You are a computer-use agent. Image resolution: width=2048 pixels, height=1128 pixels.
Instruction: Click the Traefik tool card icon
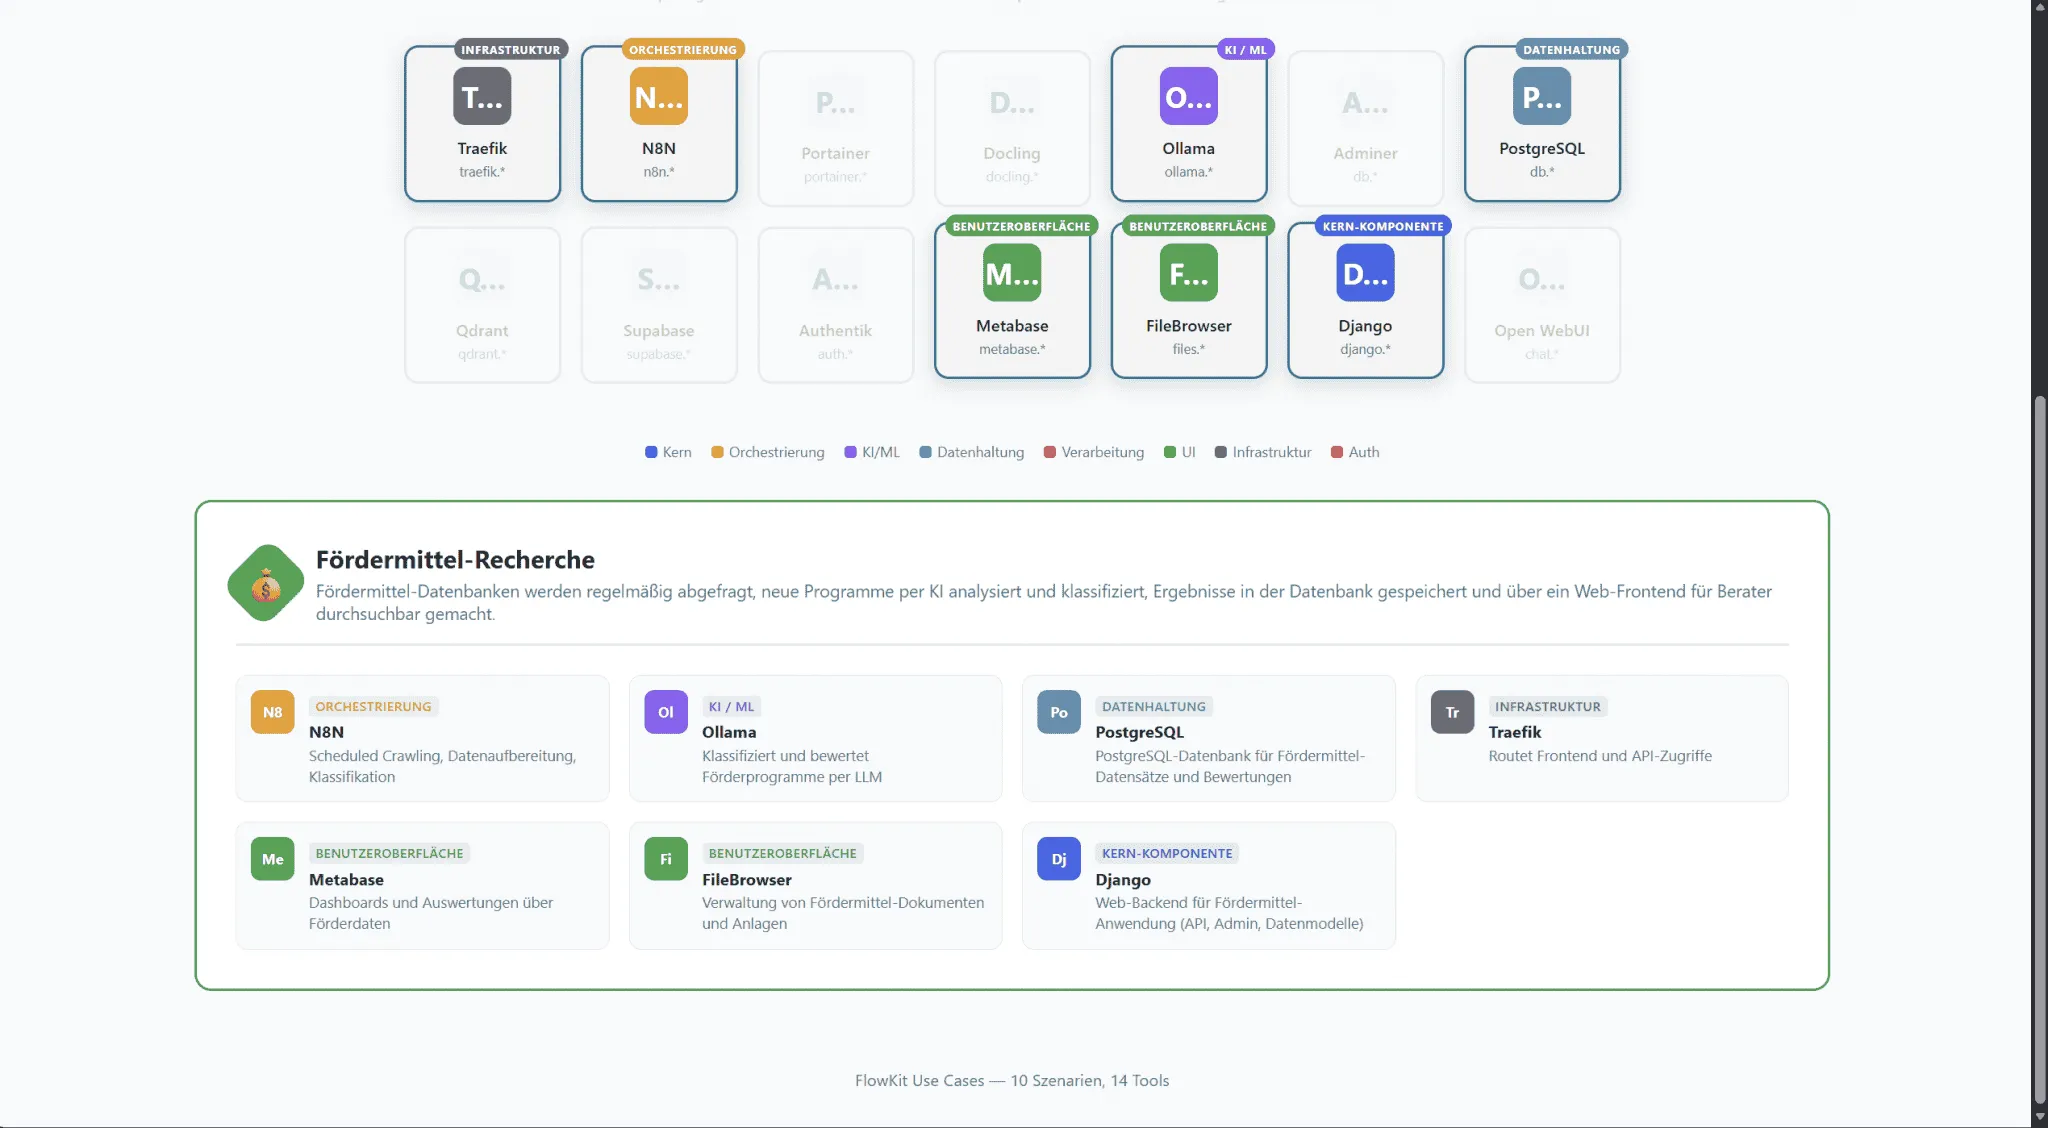coord(482,96)
